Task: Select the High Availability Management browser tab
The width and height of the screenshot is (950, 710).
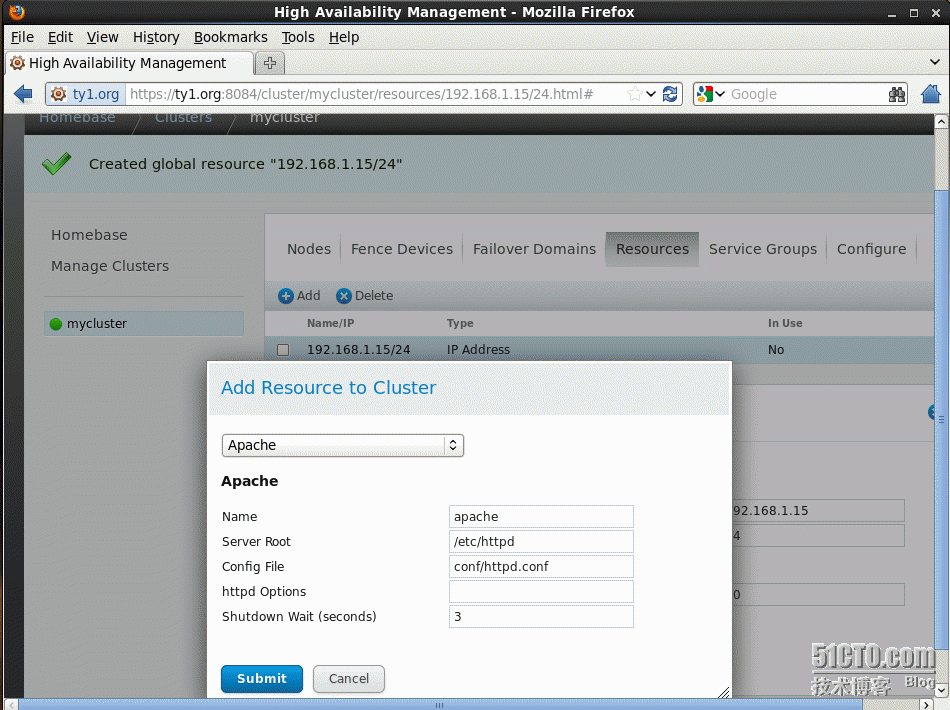Action: 128,63
